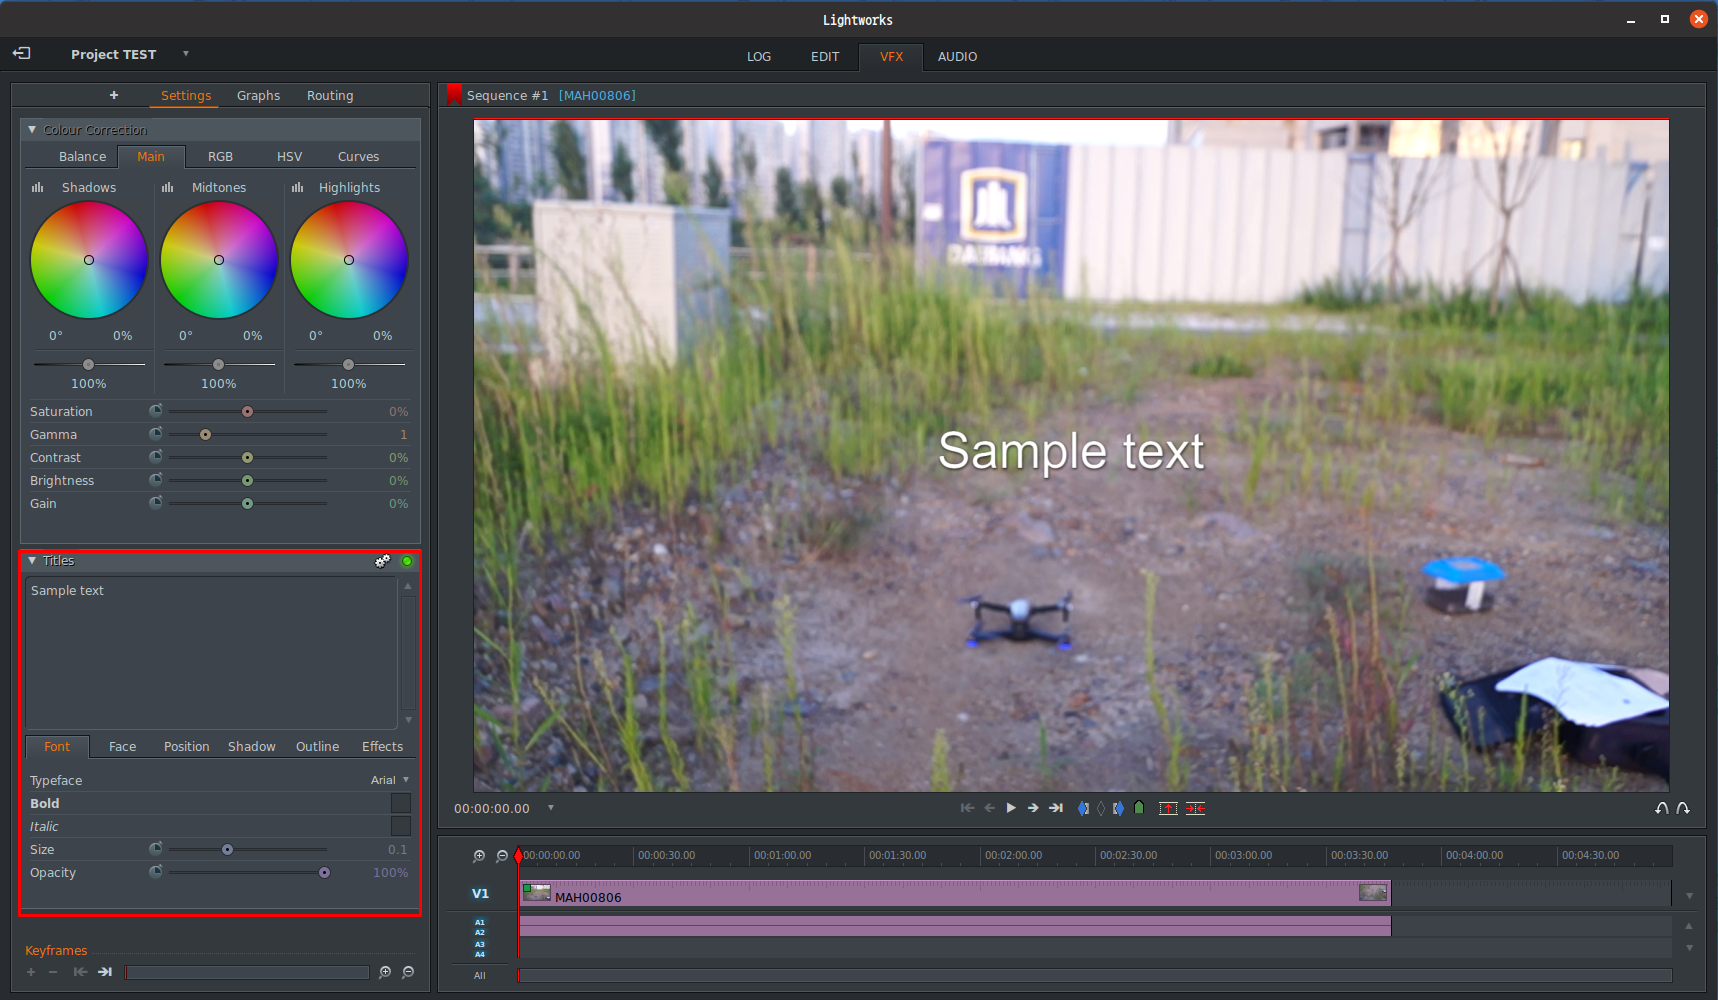Toggle Brightness keyframing icon
The image size is (1718, 1000).
point(156,480)
